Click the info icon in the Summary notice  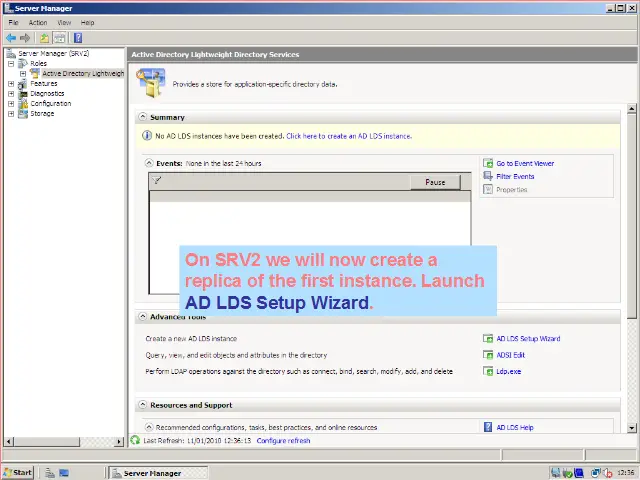pos(147,136)
